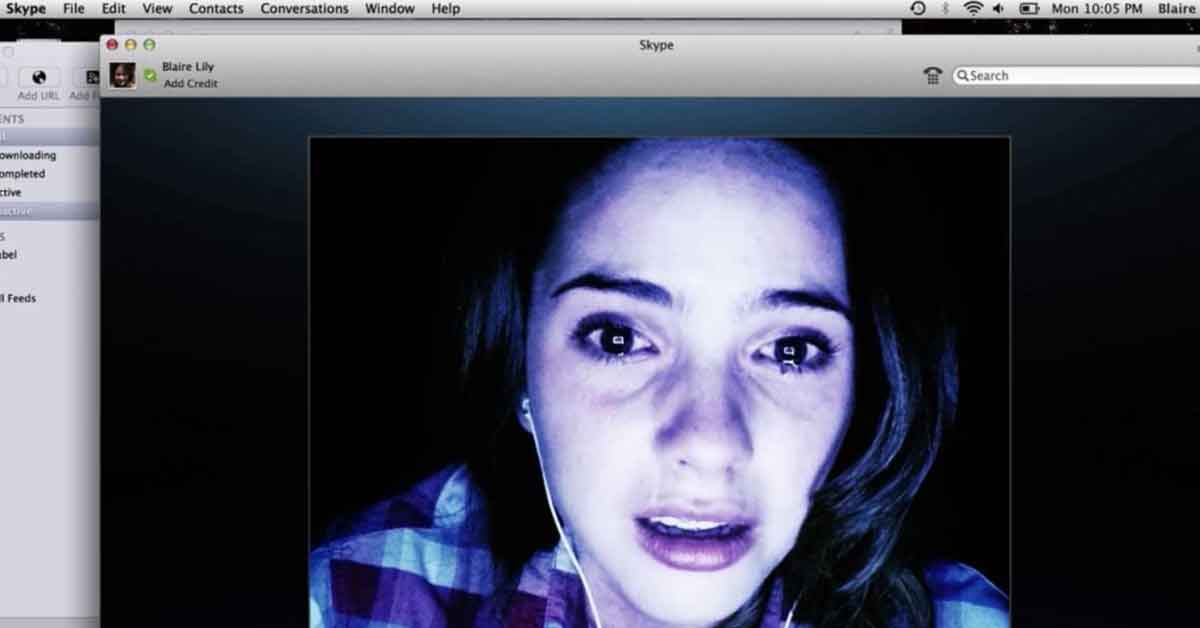Close the Skype window with red button
The image size is (1200, 628).
[112, 45]
